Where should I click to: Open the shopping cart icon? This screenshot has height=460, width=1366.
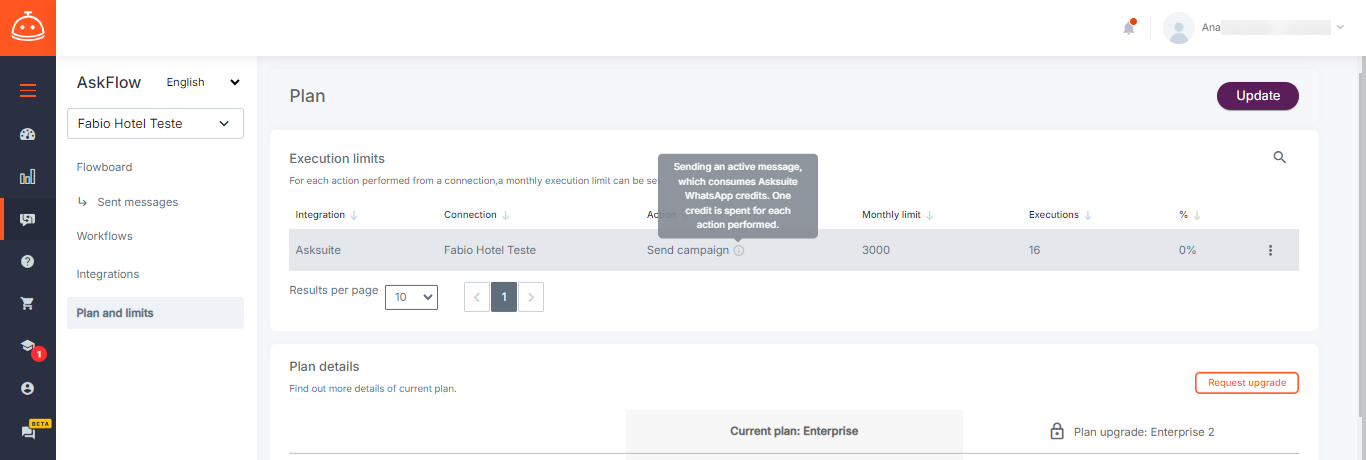(x=28, y=303)
